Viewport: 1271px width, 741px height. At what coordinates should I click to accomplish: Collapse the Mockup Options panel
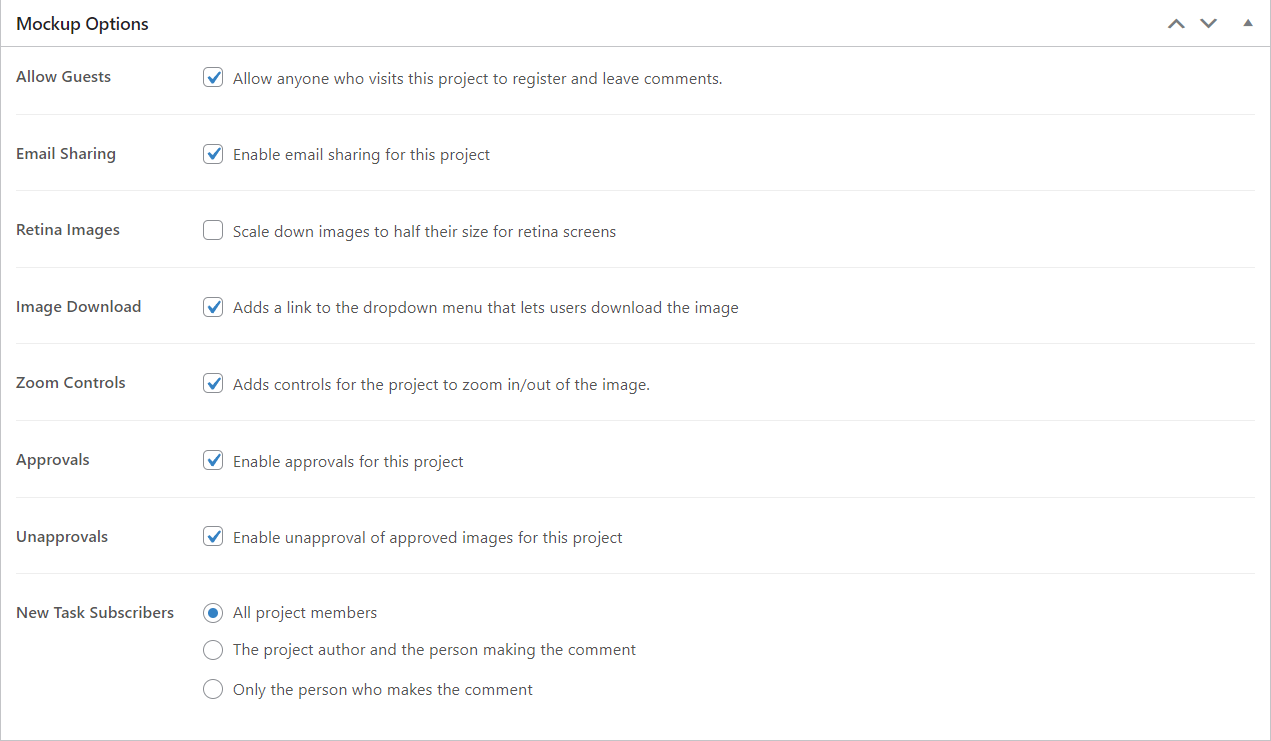[1247, 23]
